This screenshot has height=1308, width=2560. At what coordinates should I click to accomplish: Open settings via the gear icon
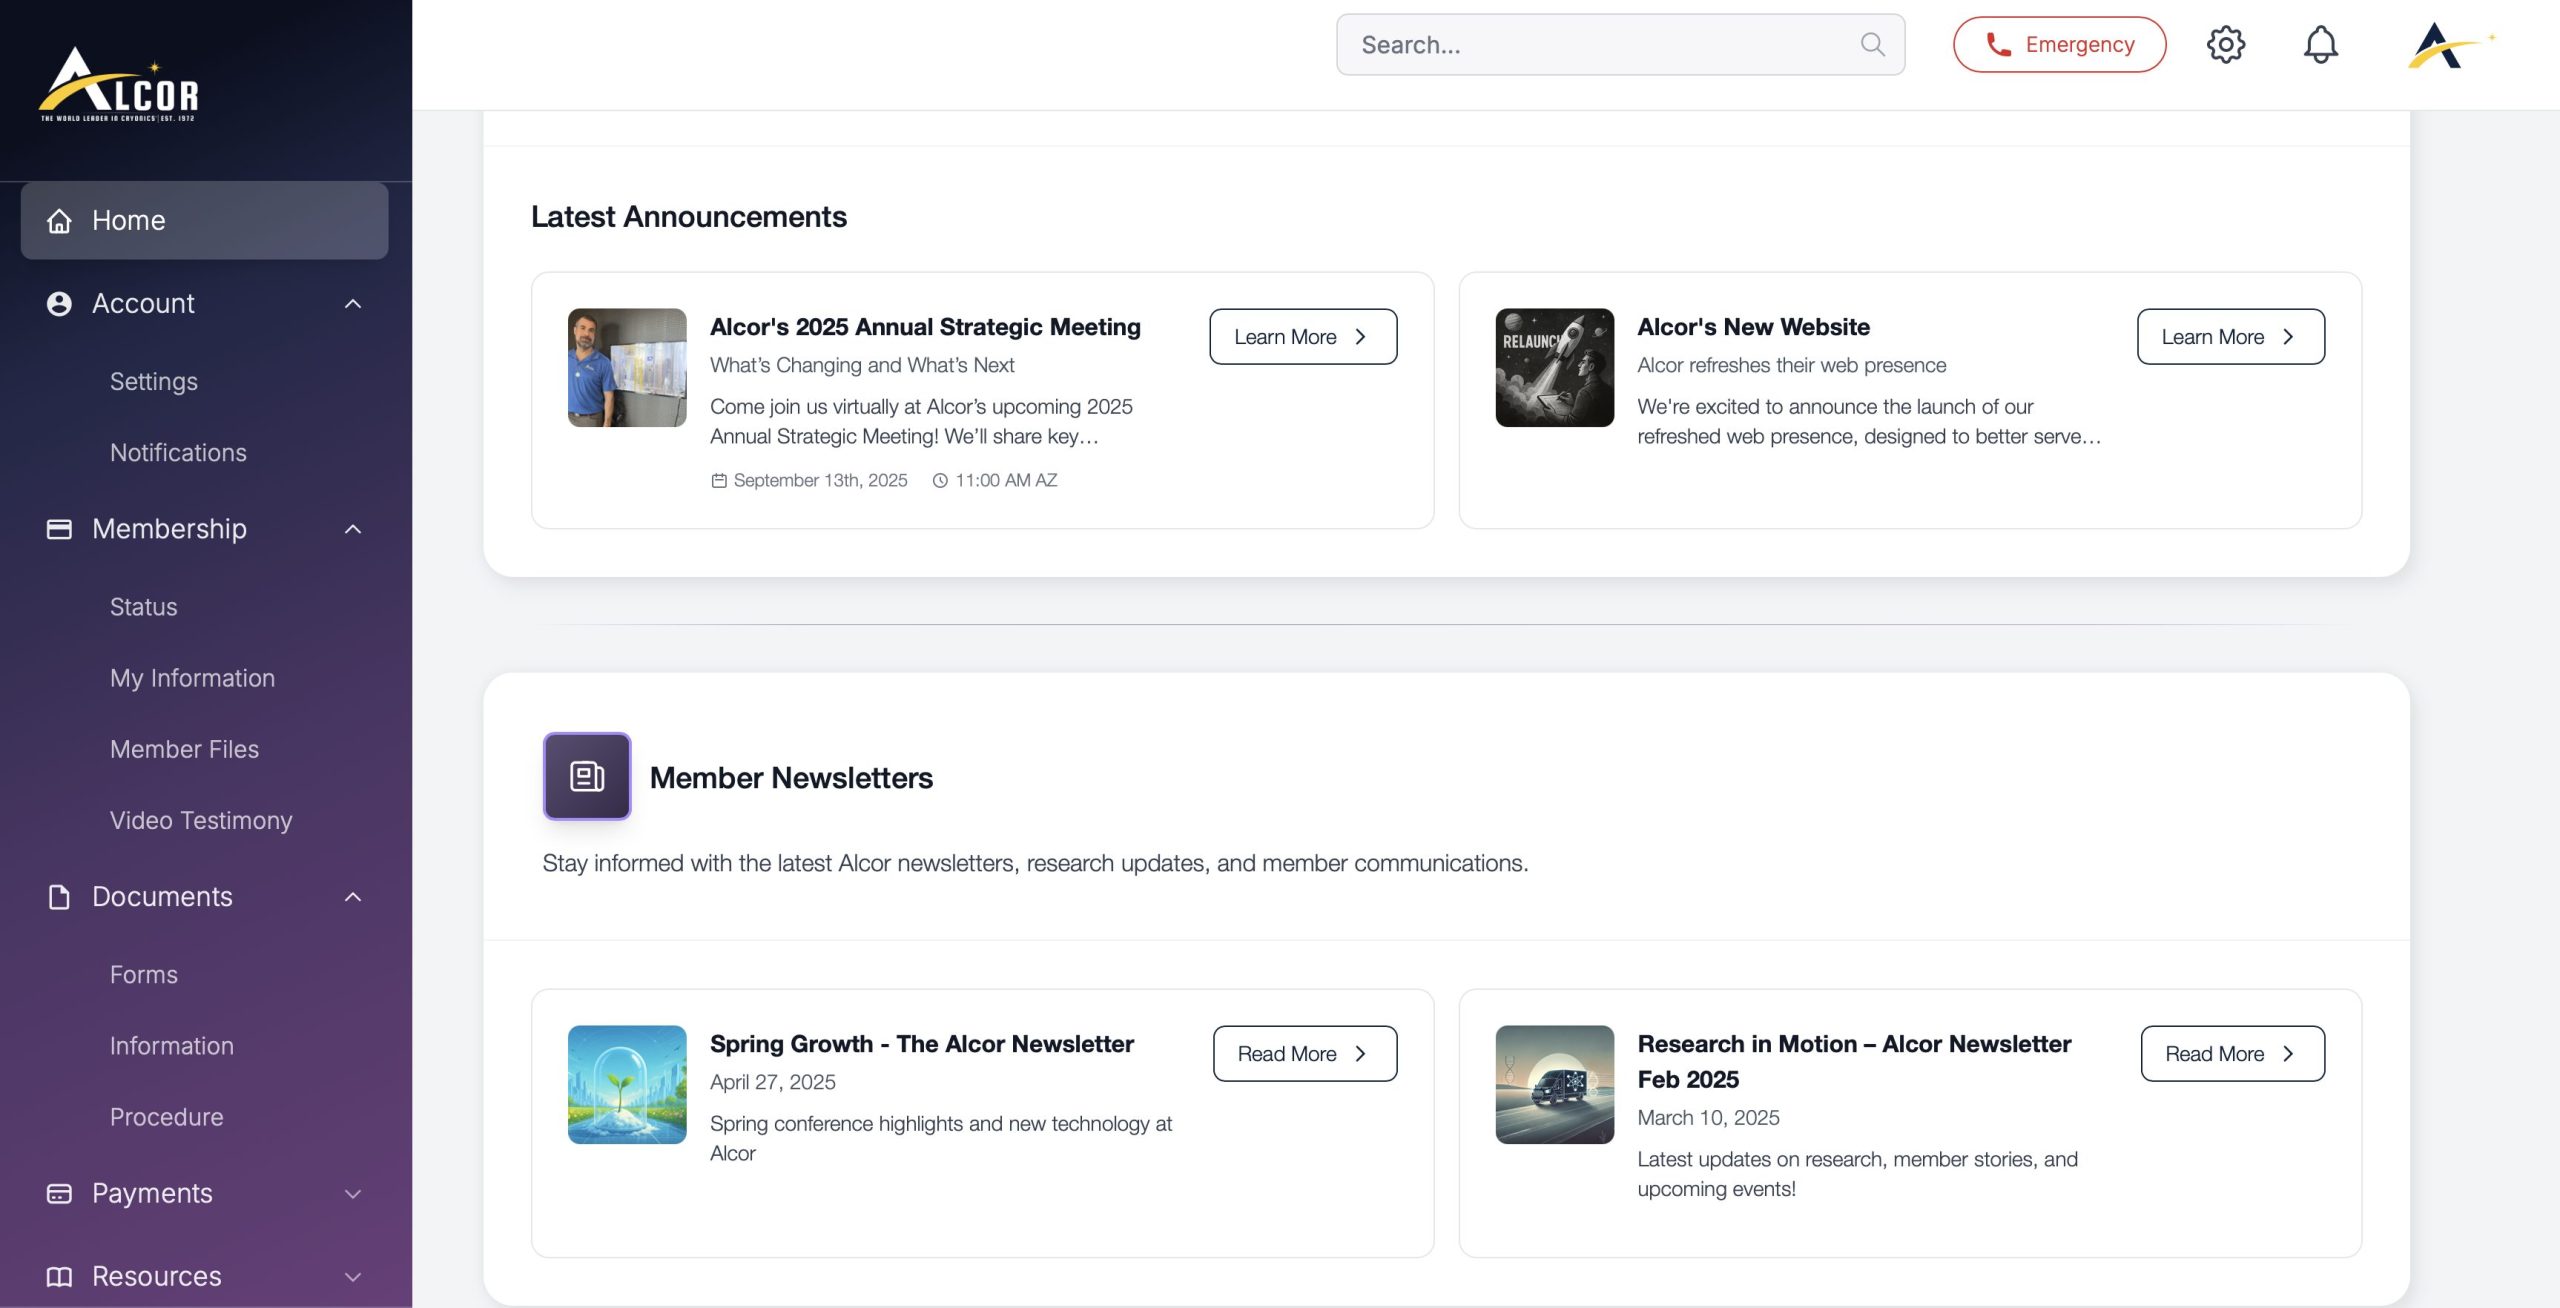click(2225, 44)
